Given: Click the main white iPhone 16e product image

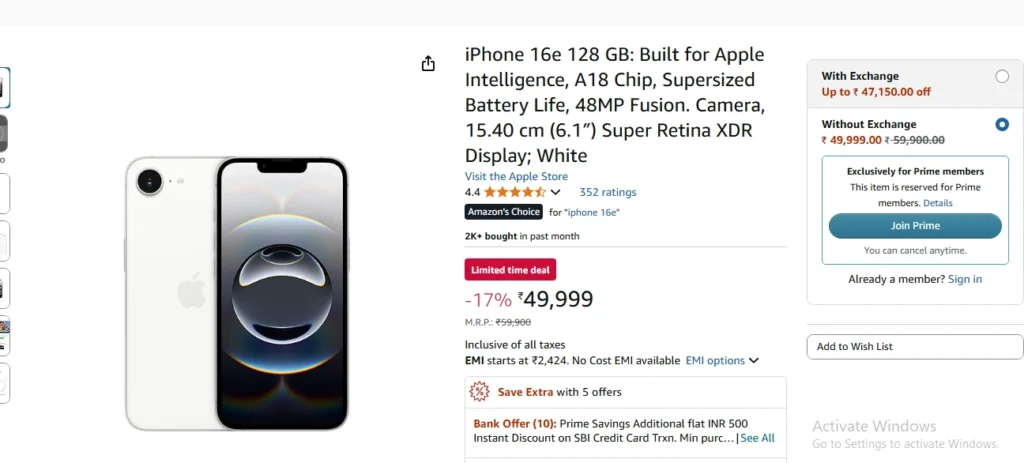Looking at the screenshot, I should (x=236, y=294).
